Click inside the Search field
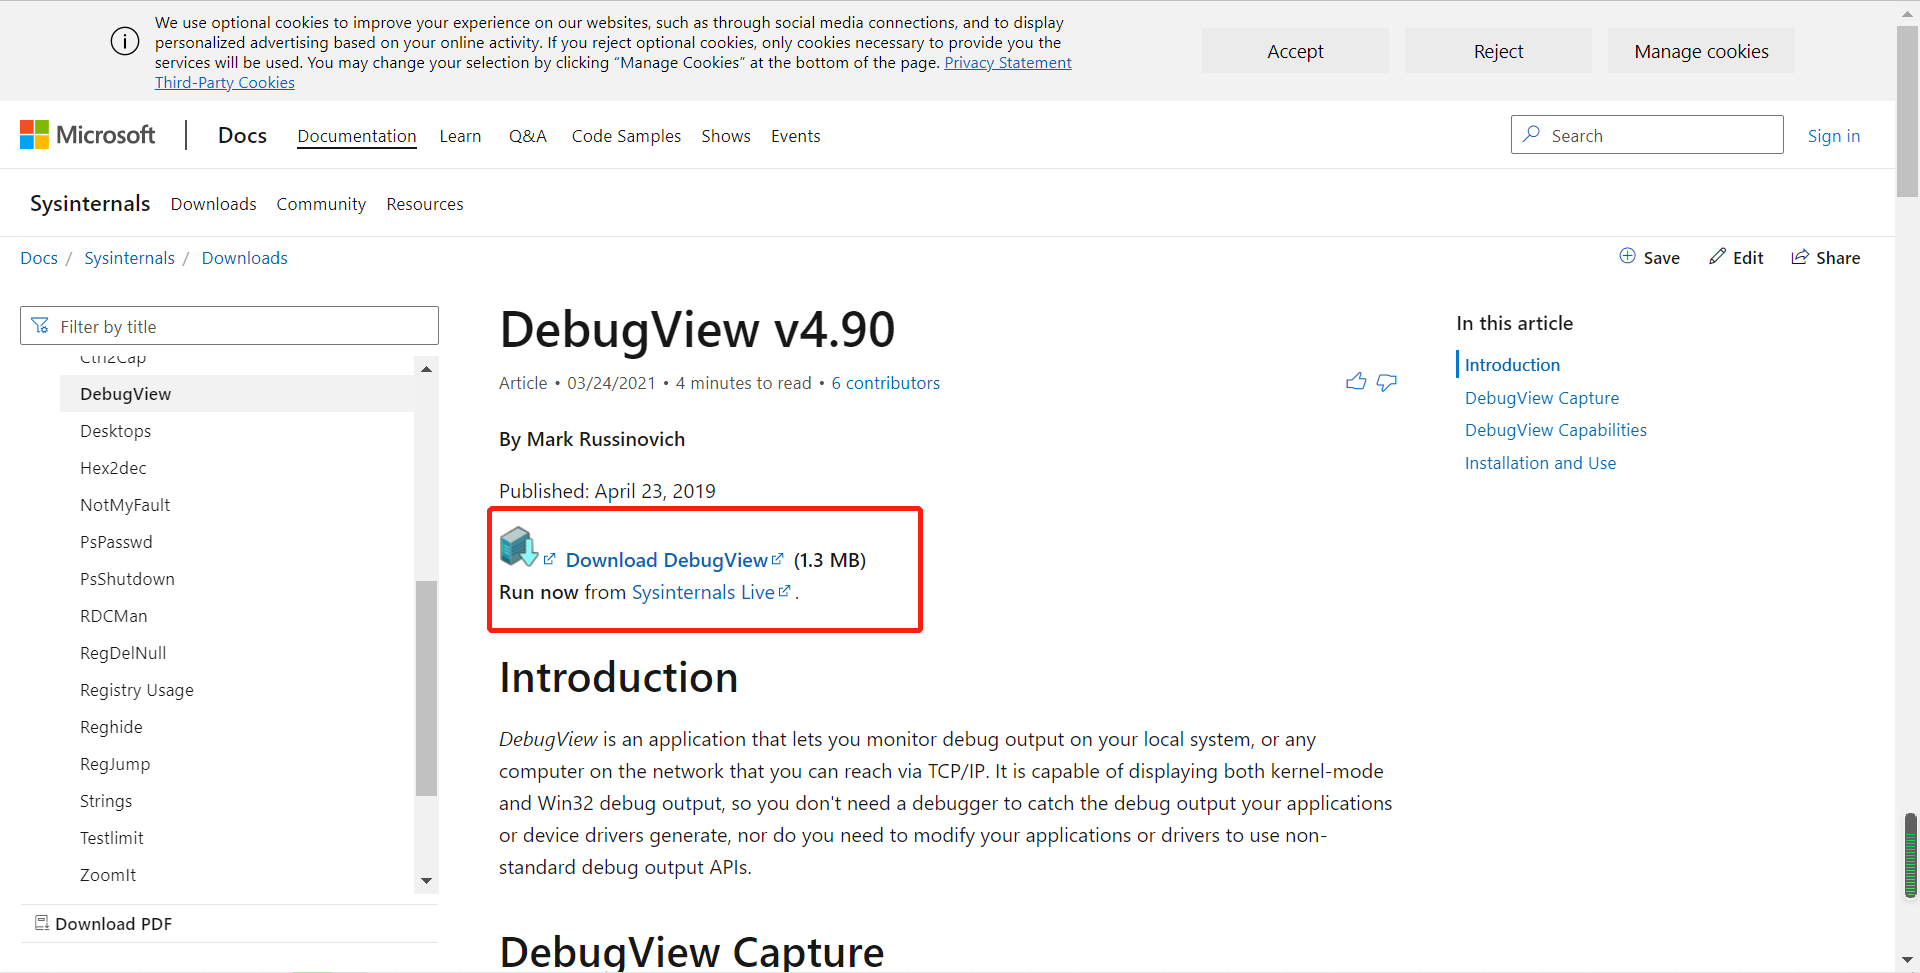This screenshot has width=1920, height=973. tap(1647, 134)
